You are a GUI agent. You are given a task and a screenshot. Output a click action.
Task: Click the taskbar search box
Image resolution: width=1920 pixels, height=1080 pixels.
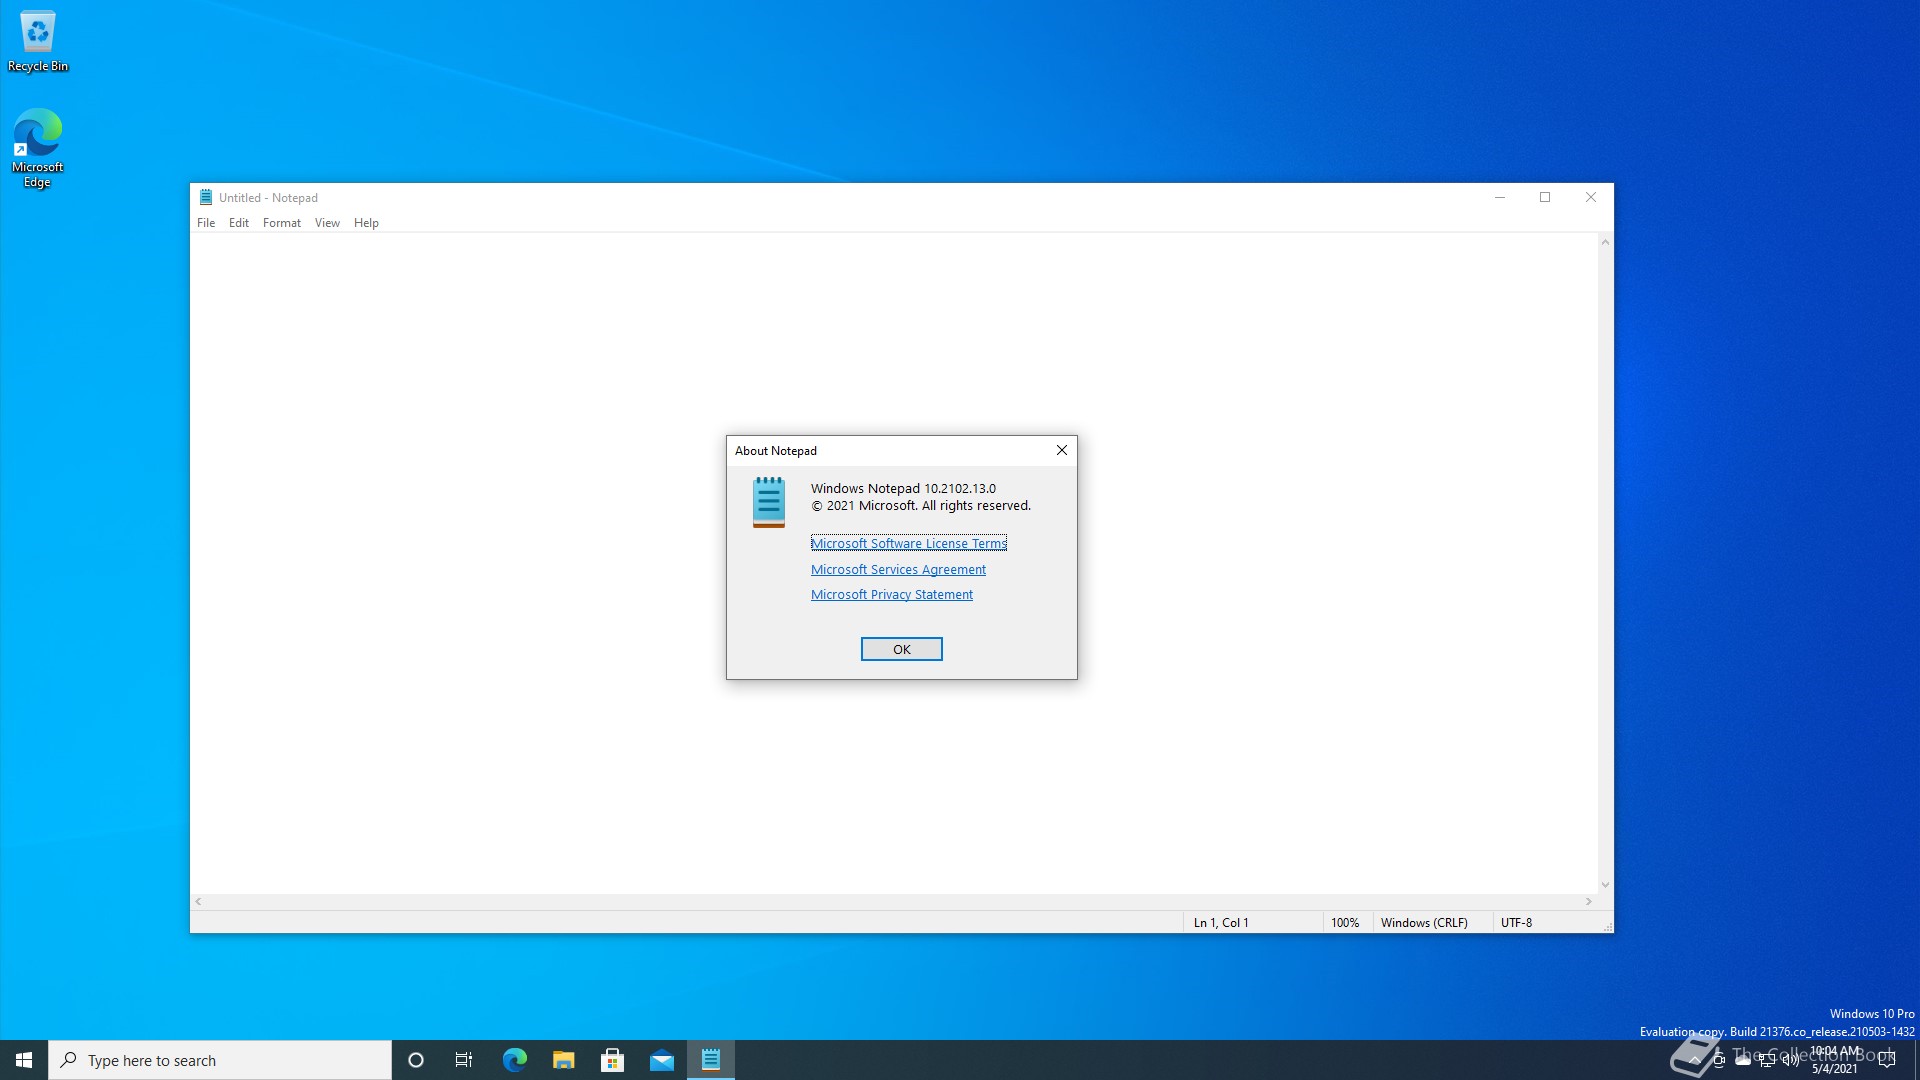(x=220, y=1060)
